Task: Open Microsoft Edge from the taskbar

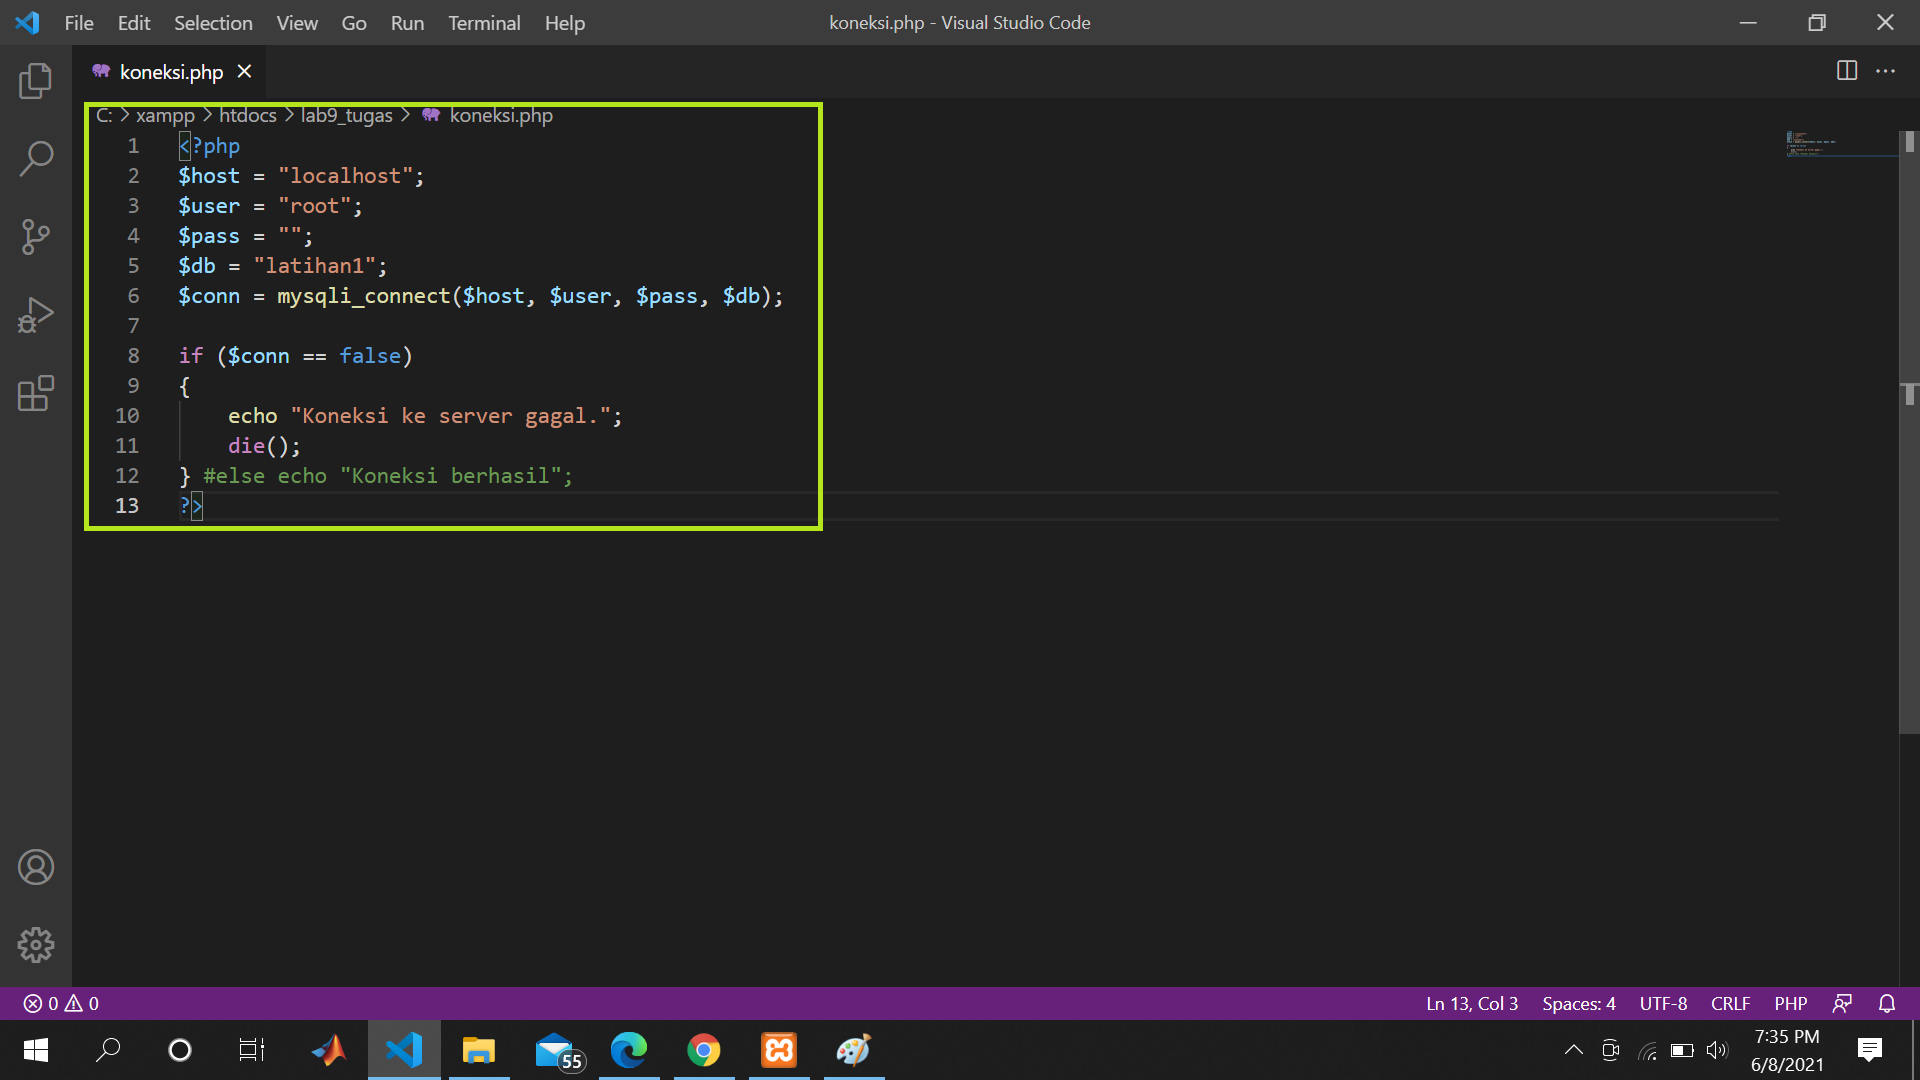Action: 629,1050
